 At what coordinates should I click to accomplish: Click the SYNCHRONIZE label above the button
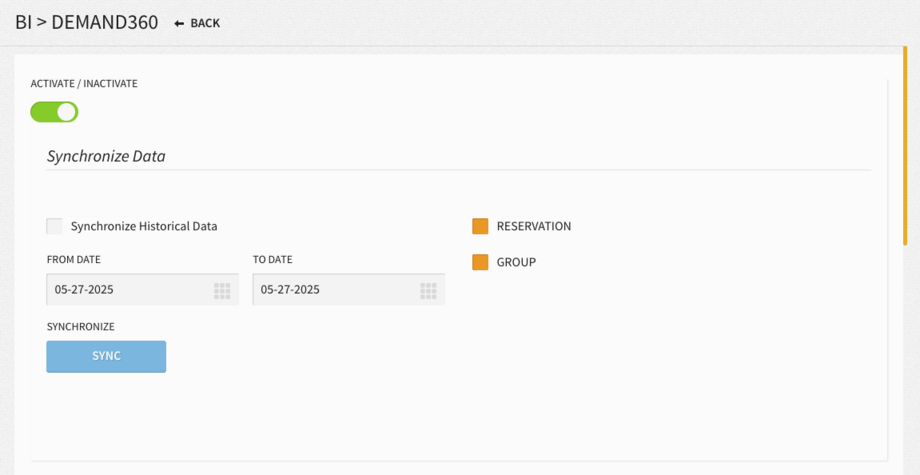point(81,327)
